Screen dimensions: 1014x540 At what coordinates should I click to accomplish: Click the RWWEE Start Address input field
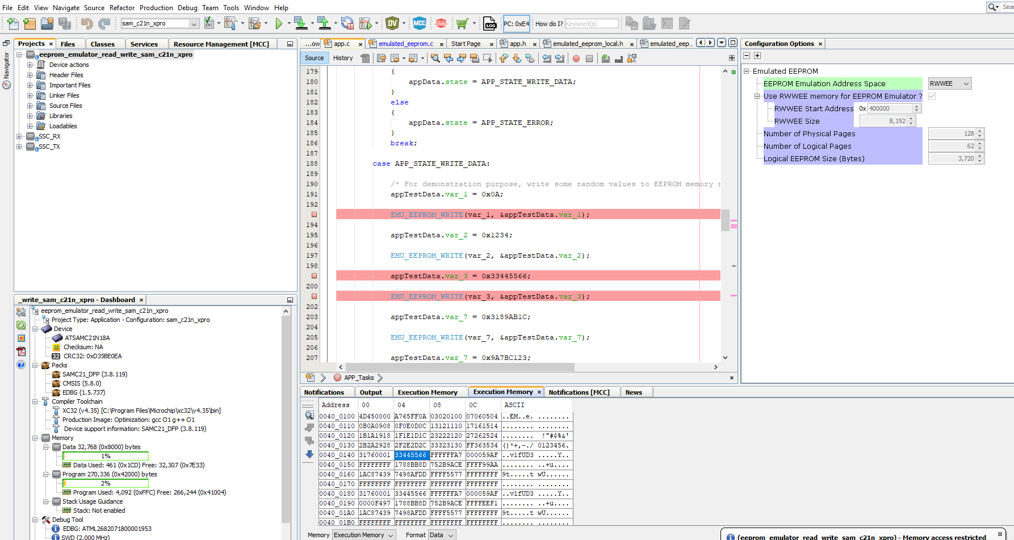pos(890,109)
